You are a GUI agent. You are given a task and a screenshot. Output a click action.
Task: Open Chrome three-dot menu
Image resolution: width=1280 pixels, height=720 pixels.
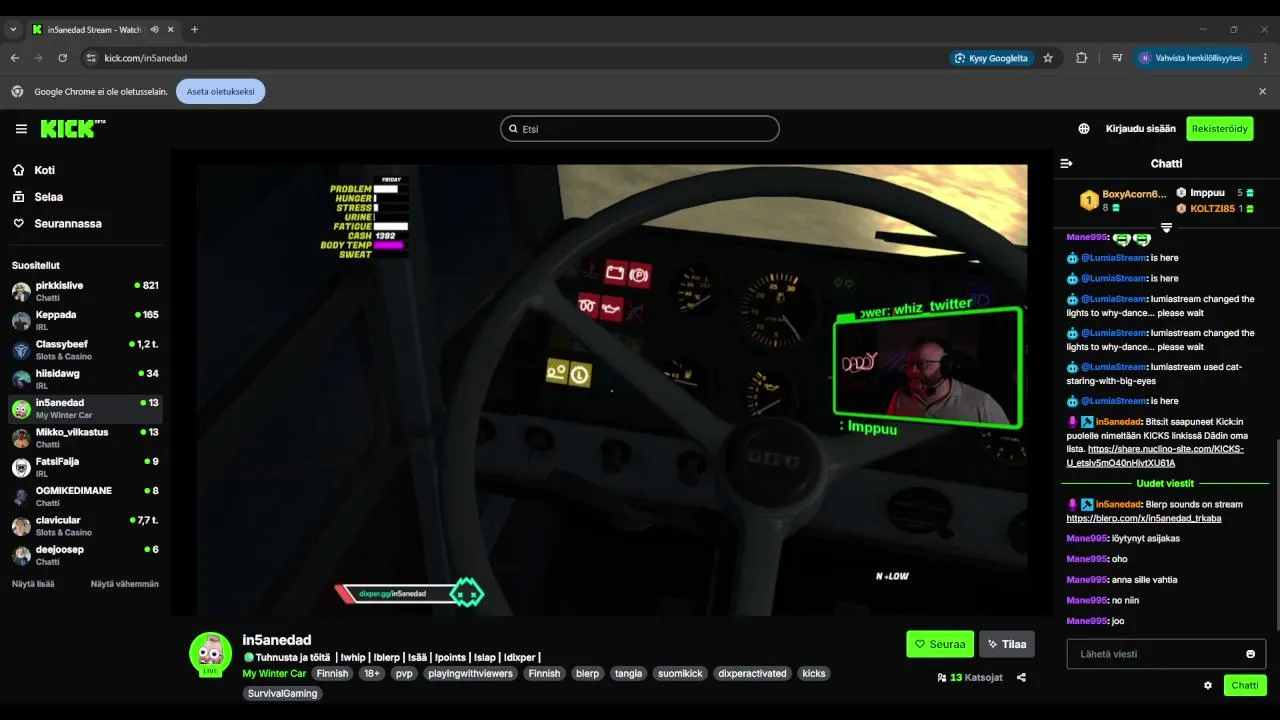tap(1265, 58)
